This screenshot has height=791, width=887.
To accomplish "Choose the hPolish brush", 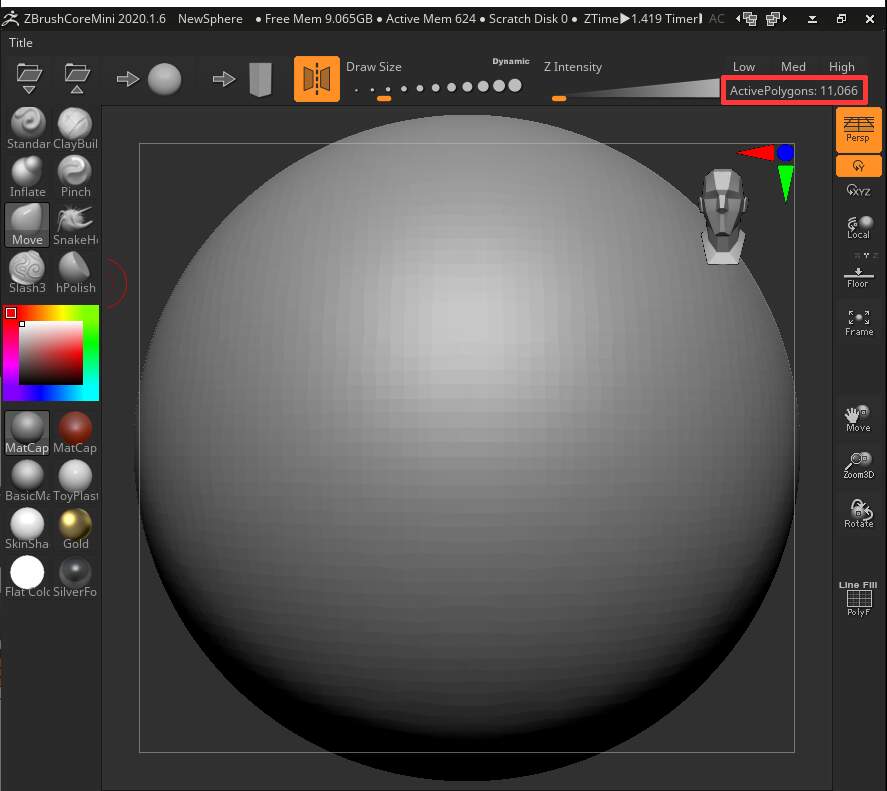I will (75, 272).
